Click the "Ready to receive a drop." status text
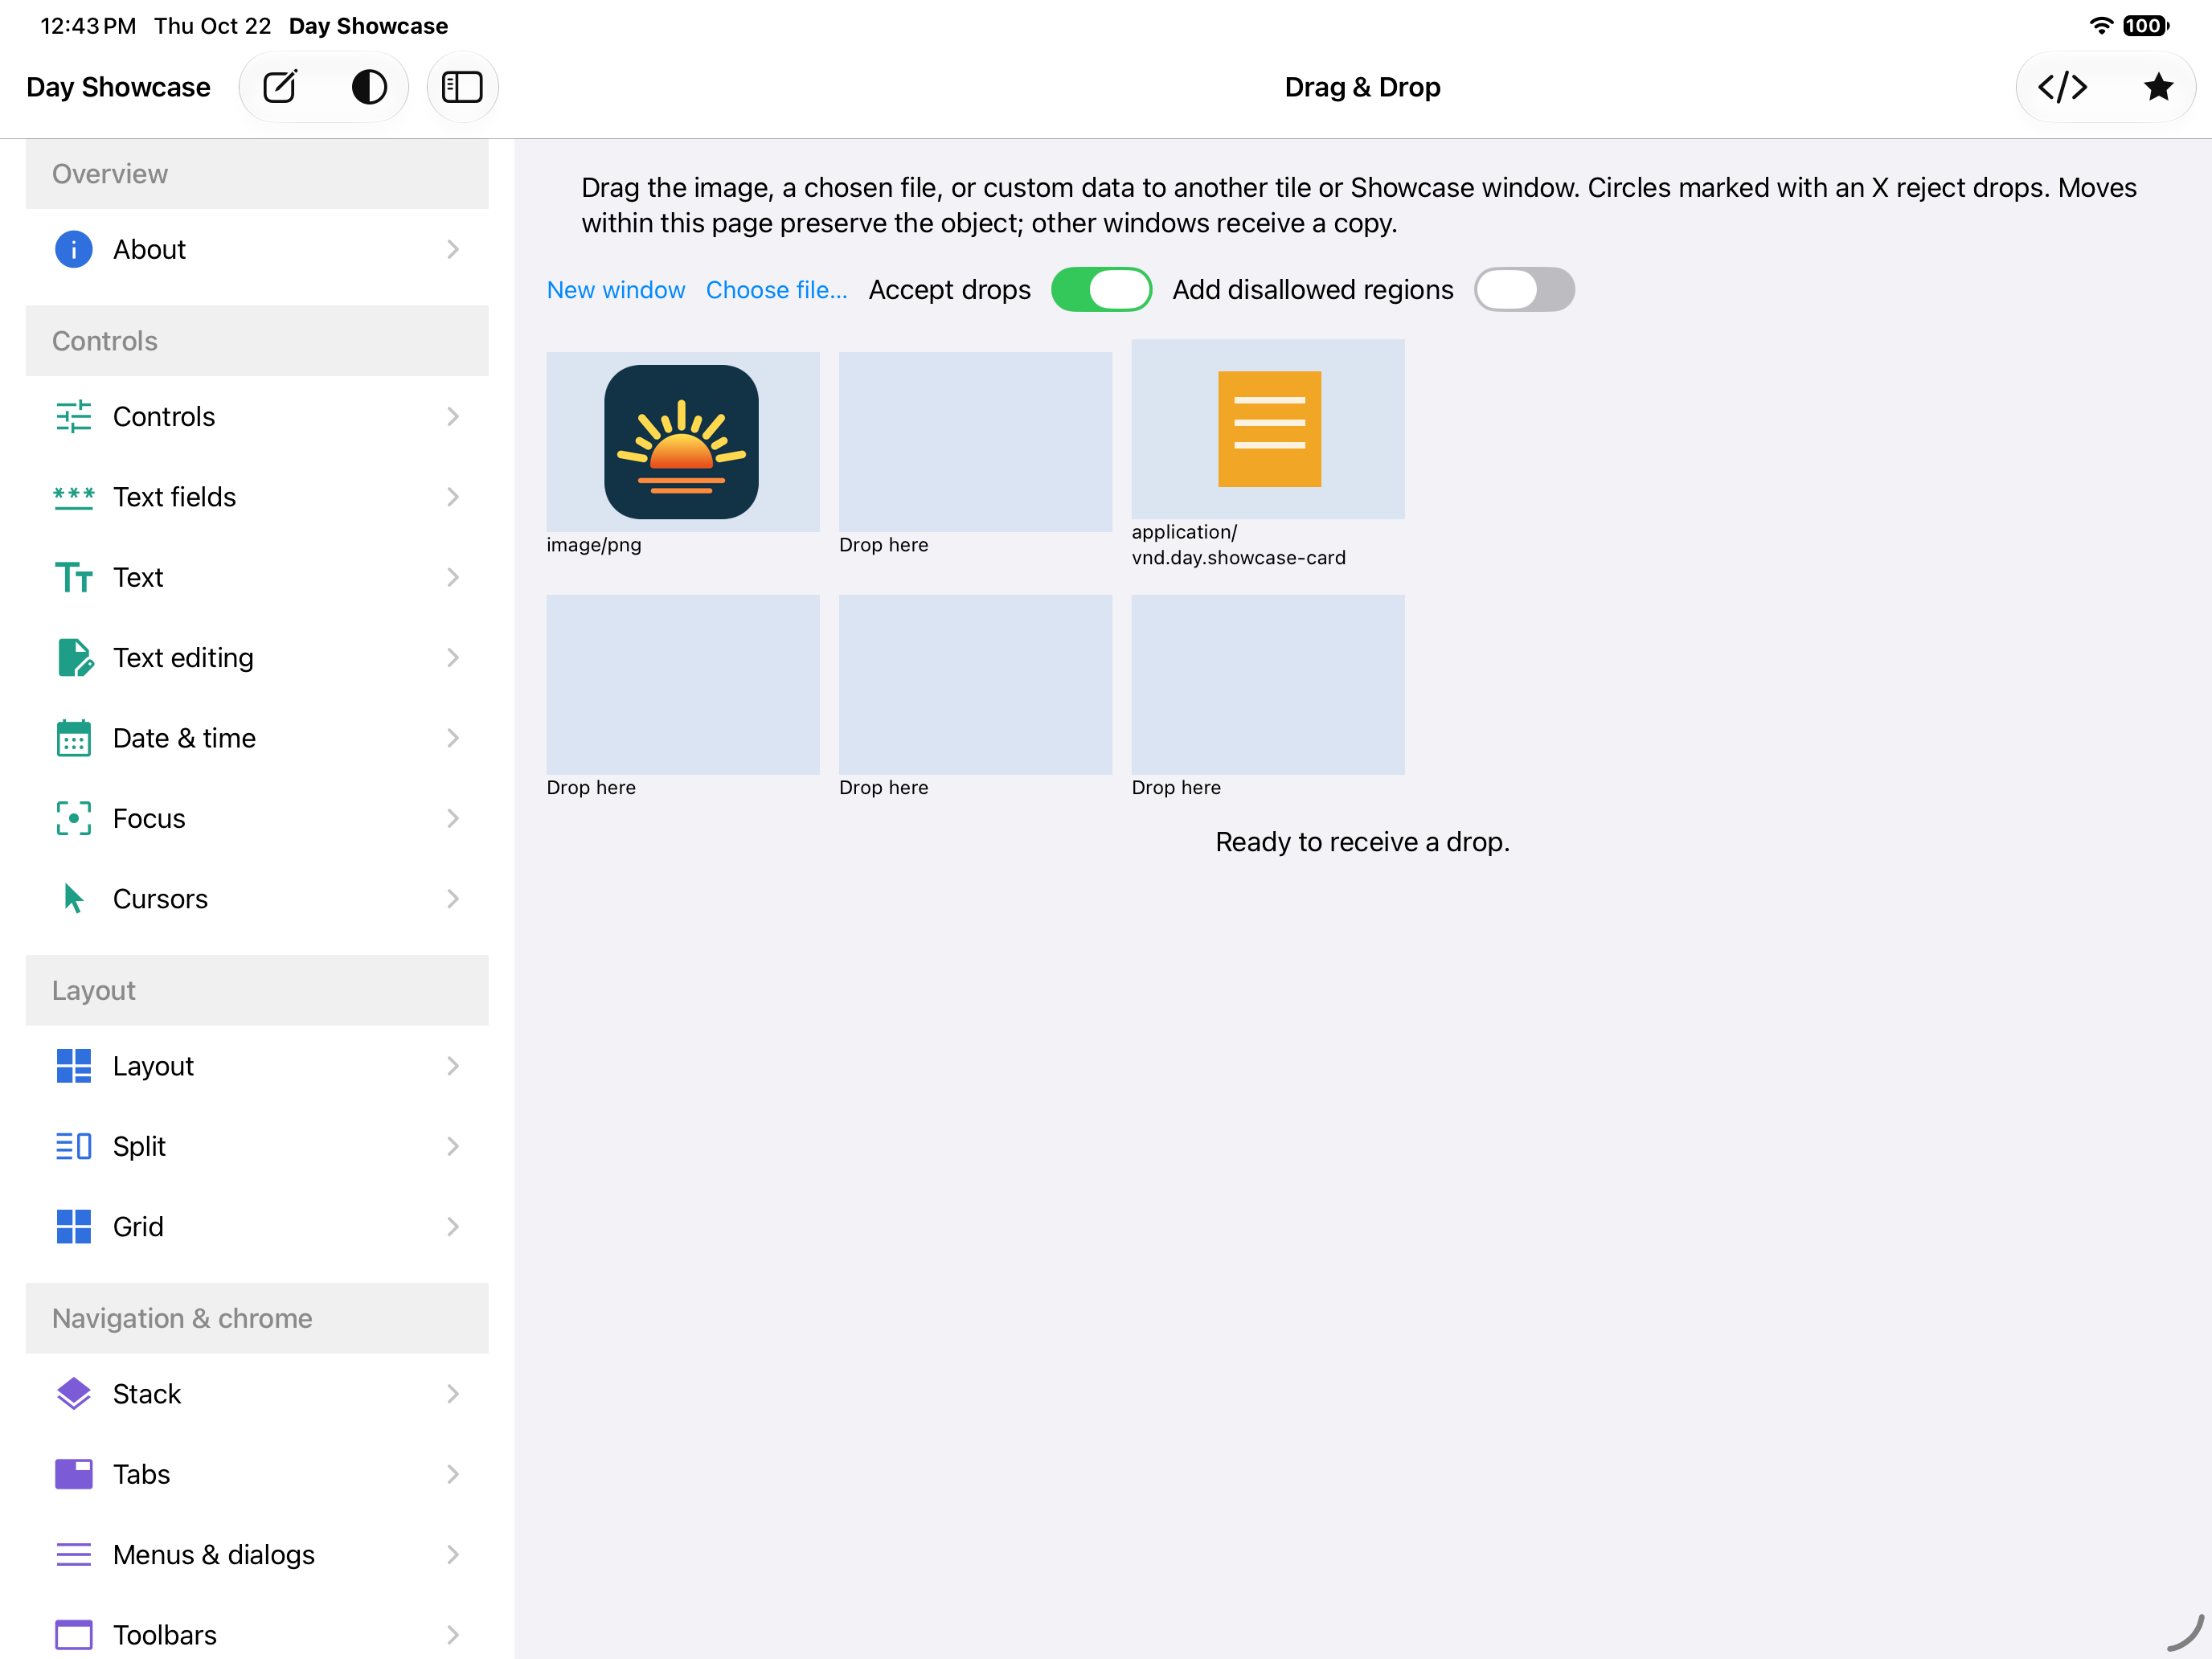Viewport: 2212px width, 1659px height. tap(1362, 842)
